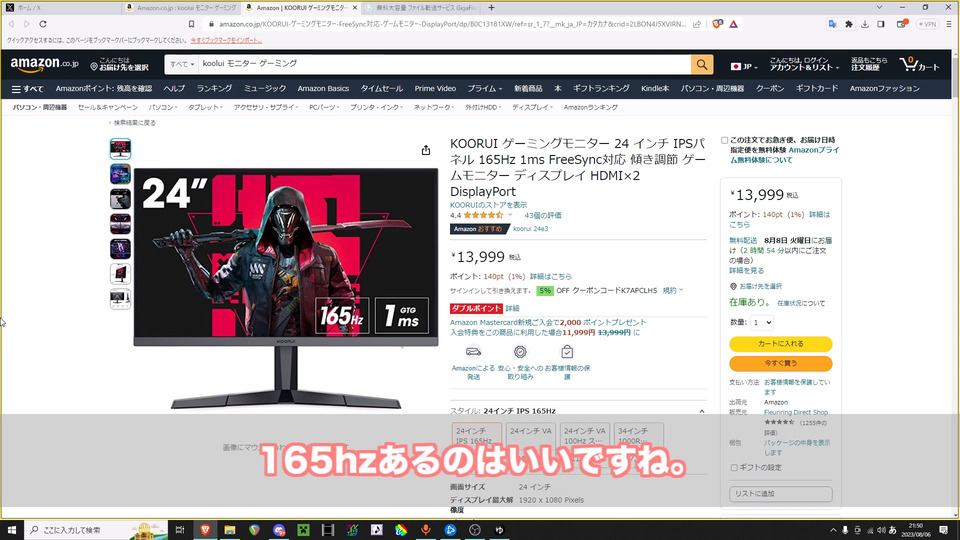Click the Task View taskbar icon
960x540 pixels.
pos(179,530)
